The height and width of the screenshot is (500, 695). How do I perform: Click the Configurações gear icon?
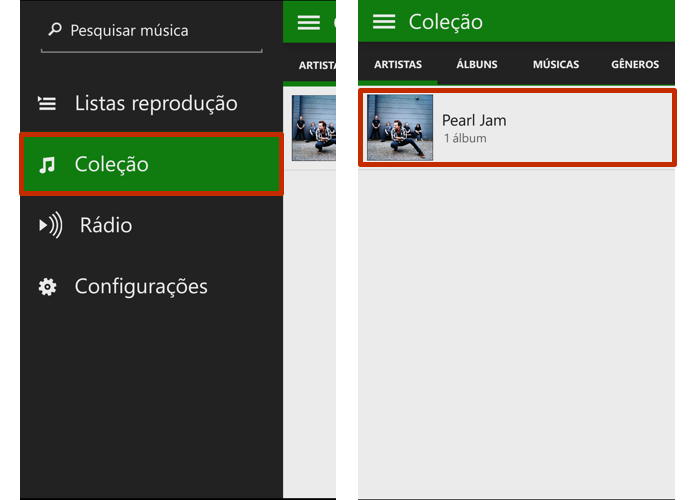point(47,287)
